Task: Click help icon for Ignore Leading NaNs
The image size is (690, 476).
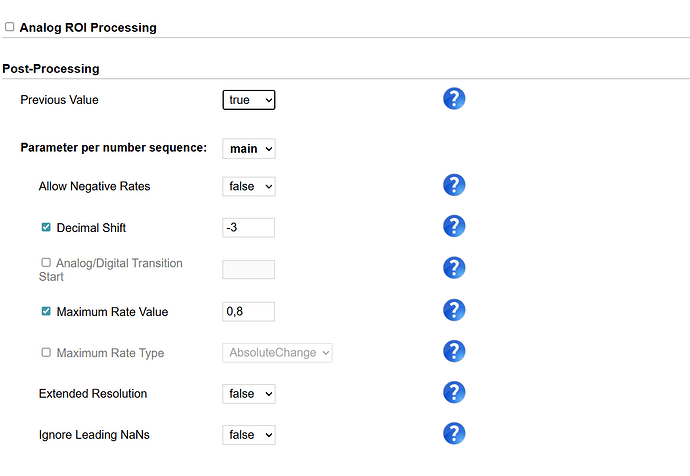Action: tap(454, 433)
